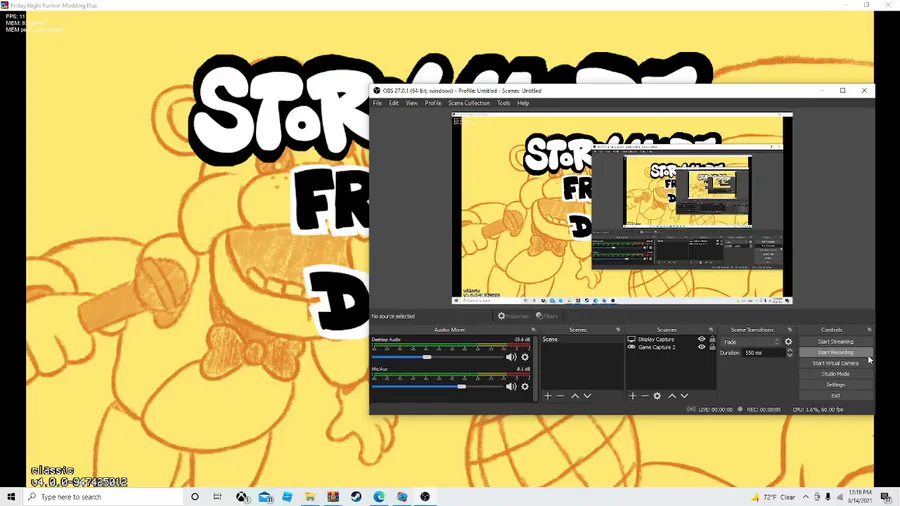Click Start Streaming button
Image resolution: width=900 pixels, height=506 pixels.
pos(836,341)
